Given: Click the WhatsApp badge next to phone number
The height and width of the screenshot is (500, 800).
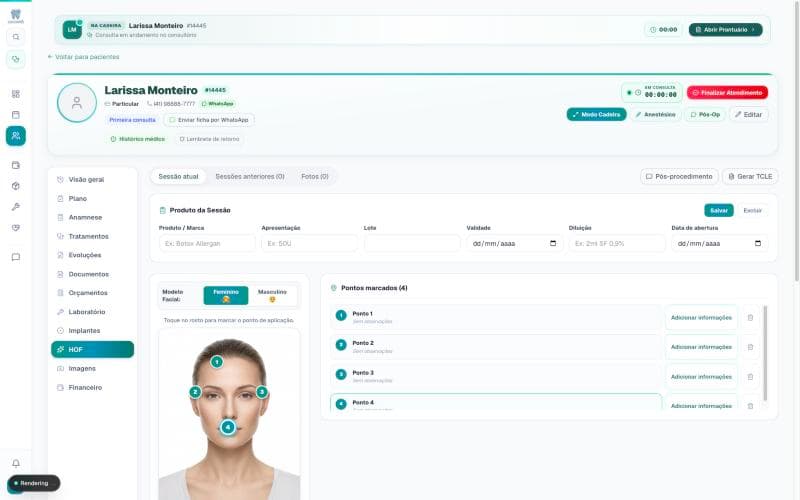Looking at the screenshot, I should [x=218, y=104].
